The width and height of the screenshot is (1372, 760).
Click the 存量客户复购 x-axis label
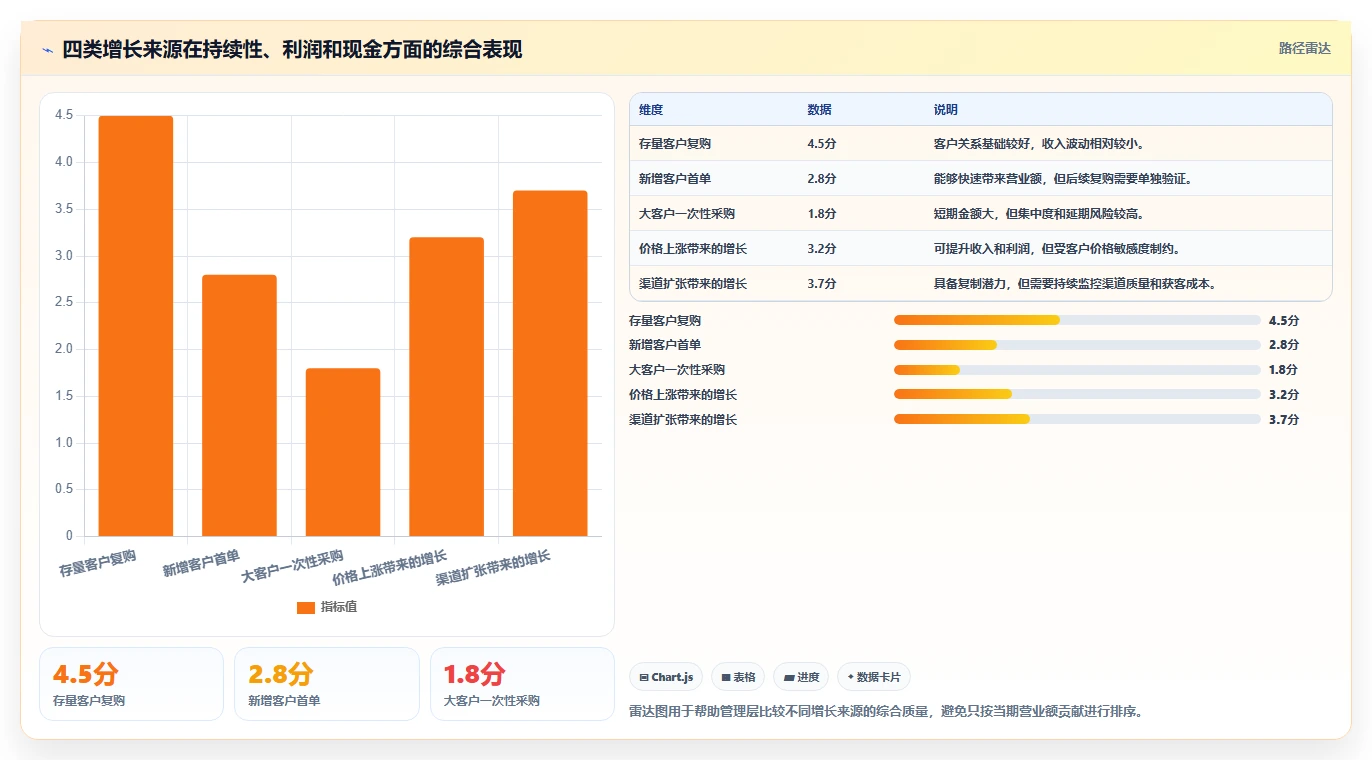pos(97,563)
